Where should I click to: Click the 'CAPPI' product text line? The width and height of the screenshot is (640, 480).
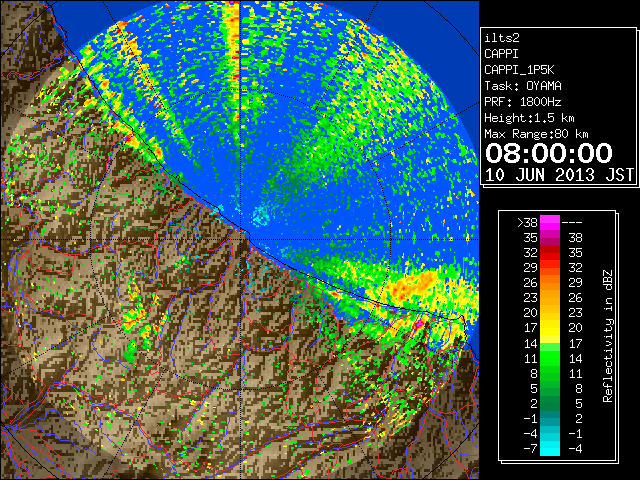click(501, 54)
